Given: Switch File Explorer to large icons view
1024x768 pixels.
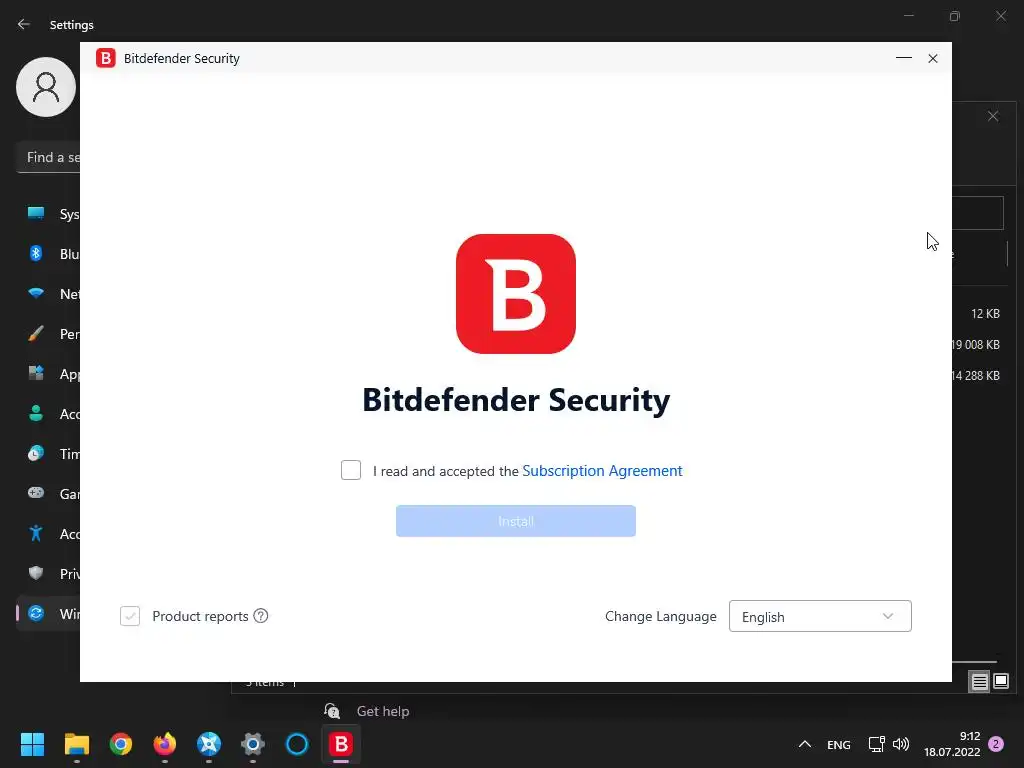Looking at the screenshot, I should click(1001, 682).
